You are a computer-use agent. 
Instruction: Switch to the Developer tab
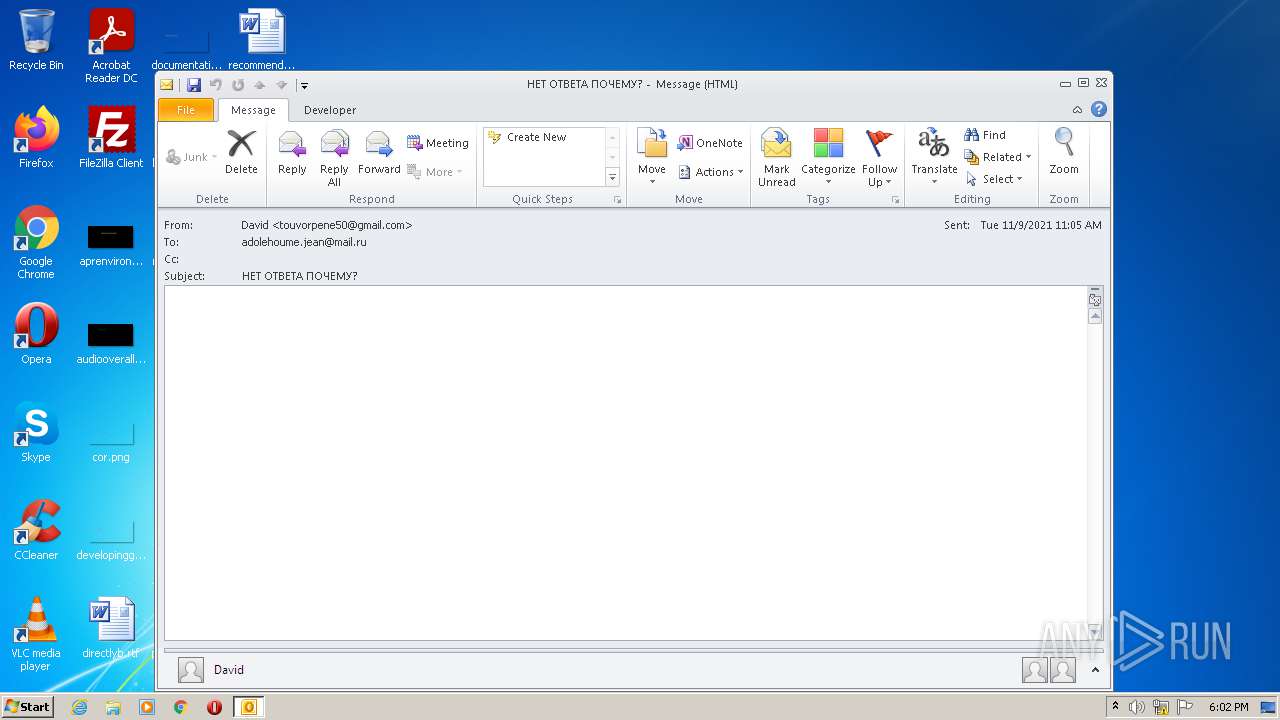(x=330, y=110)
